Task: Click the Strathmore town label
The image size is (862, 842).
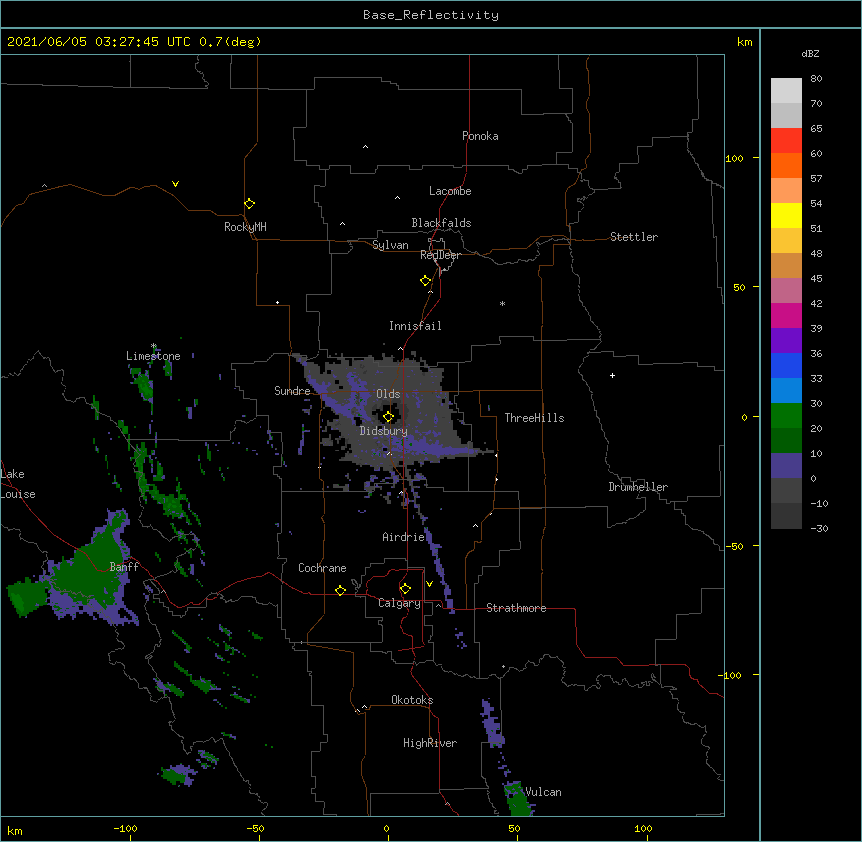Action: [516, 608]
